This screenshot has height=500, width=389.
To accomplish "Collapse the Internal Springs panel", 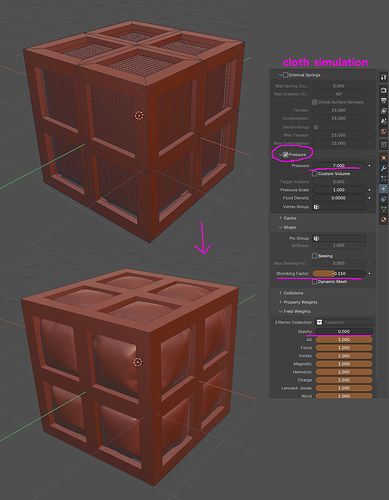I will pyautogui.click(x=280, y=75).
